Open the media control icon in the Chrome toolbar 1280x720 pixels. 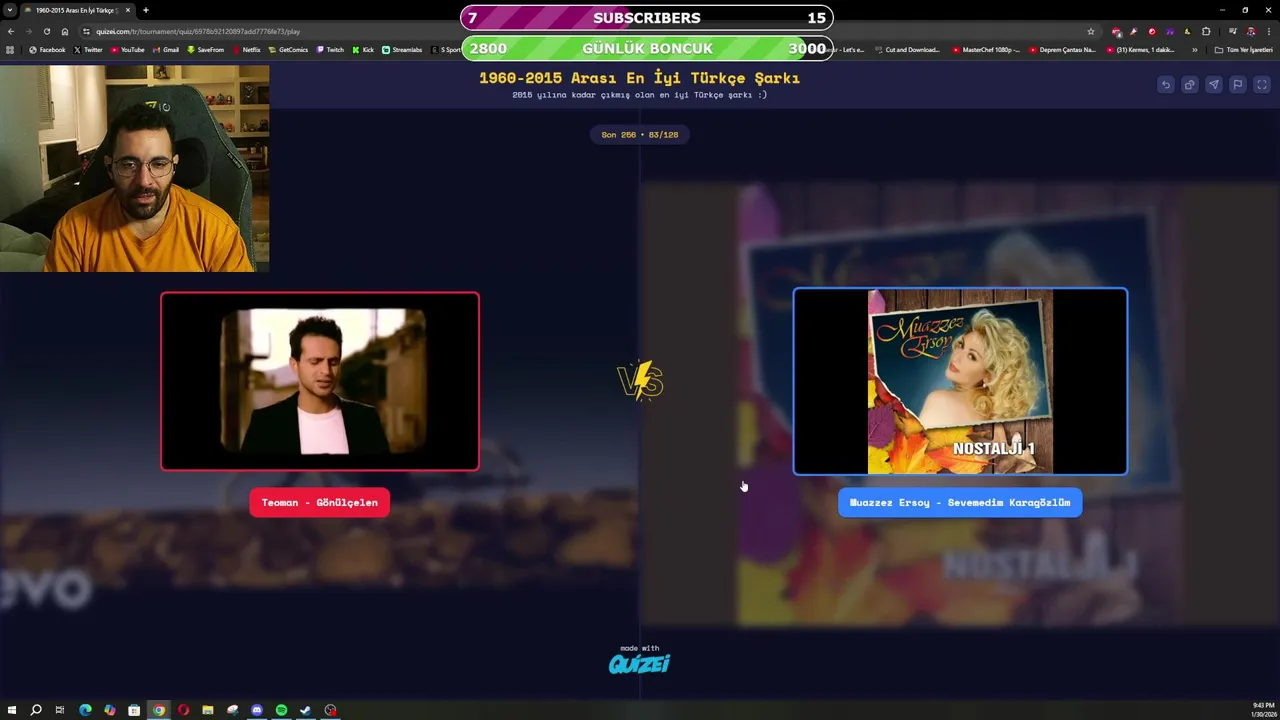pos(1232,31)
